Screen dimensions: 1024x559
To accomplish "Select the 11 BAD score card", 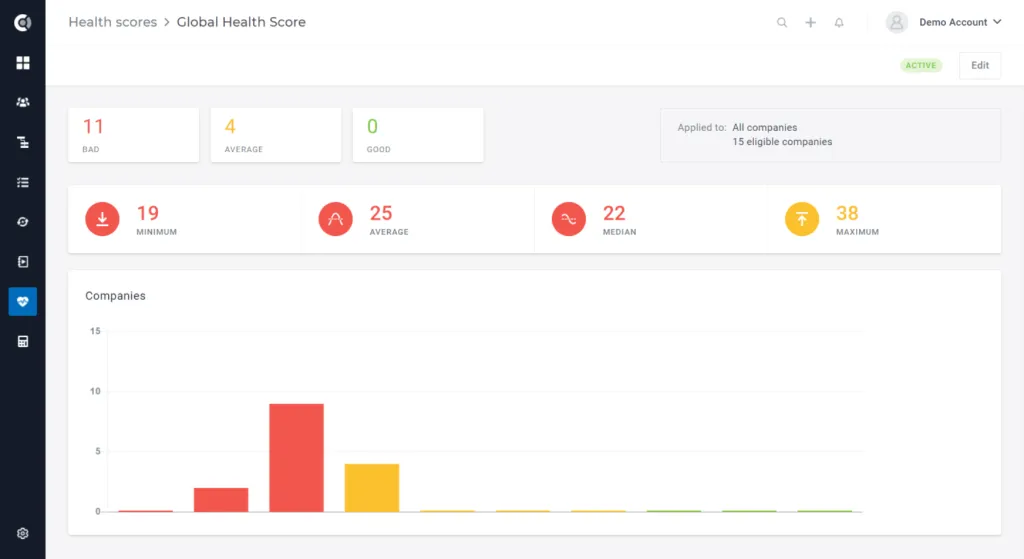I will 134,135.
